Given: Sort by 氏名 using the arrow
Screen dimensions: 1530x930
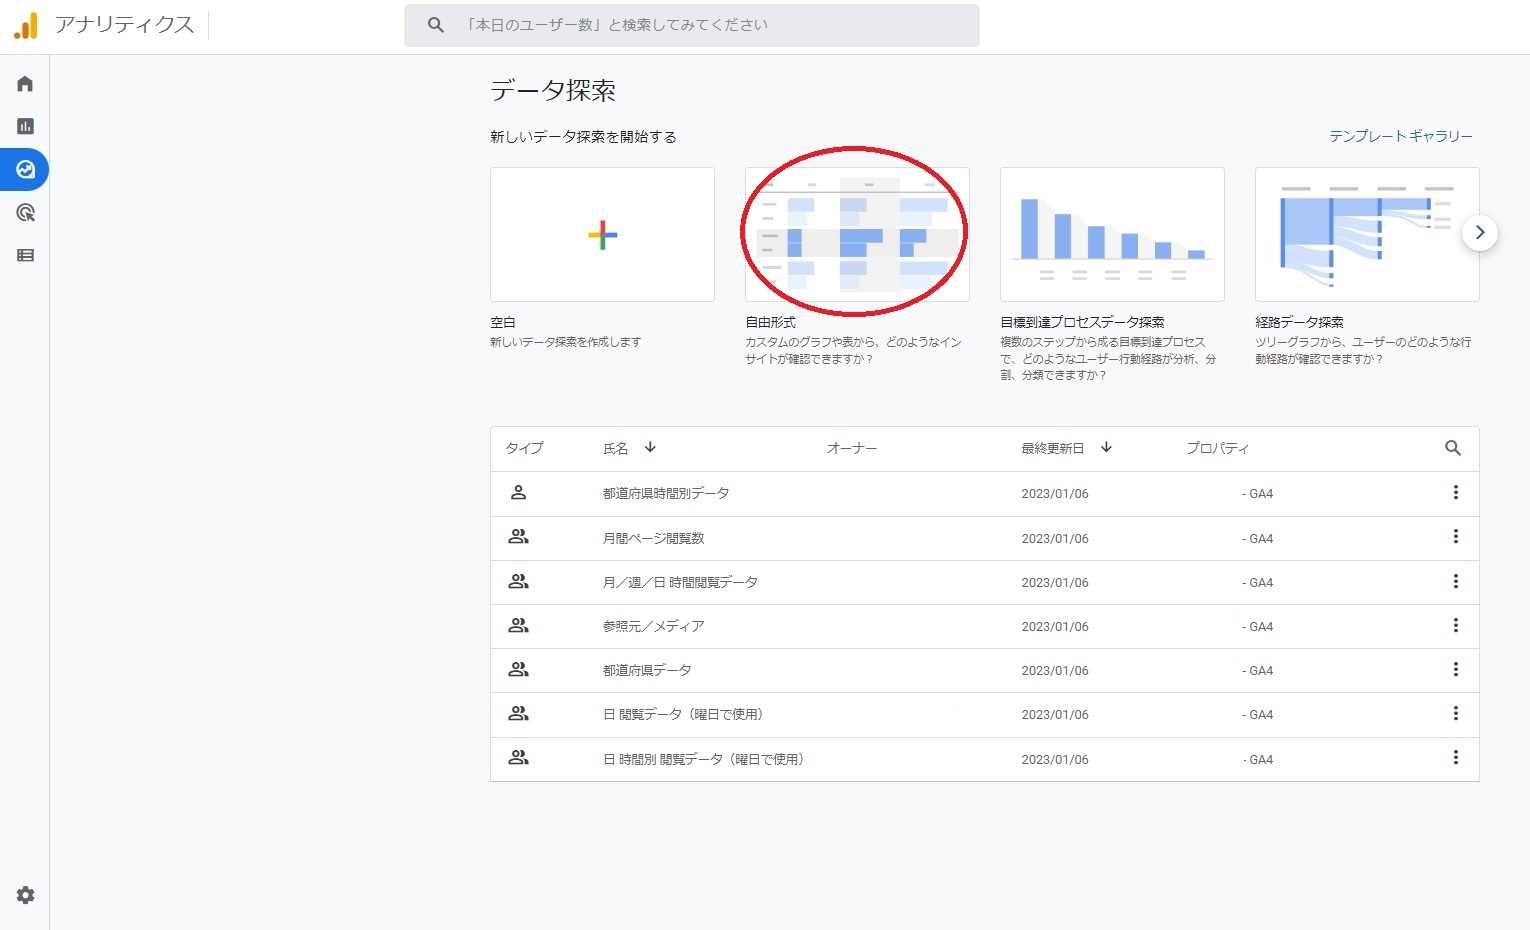Looking at the screenshot, I should pyautogui.click(x=650, y=447).
